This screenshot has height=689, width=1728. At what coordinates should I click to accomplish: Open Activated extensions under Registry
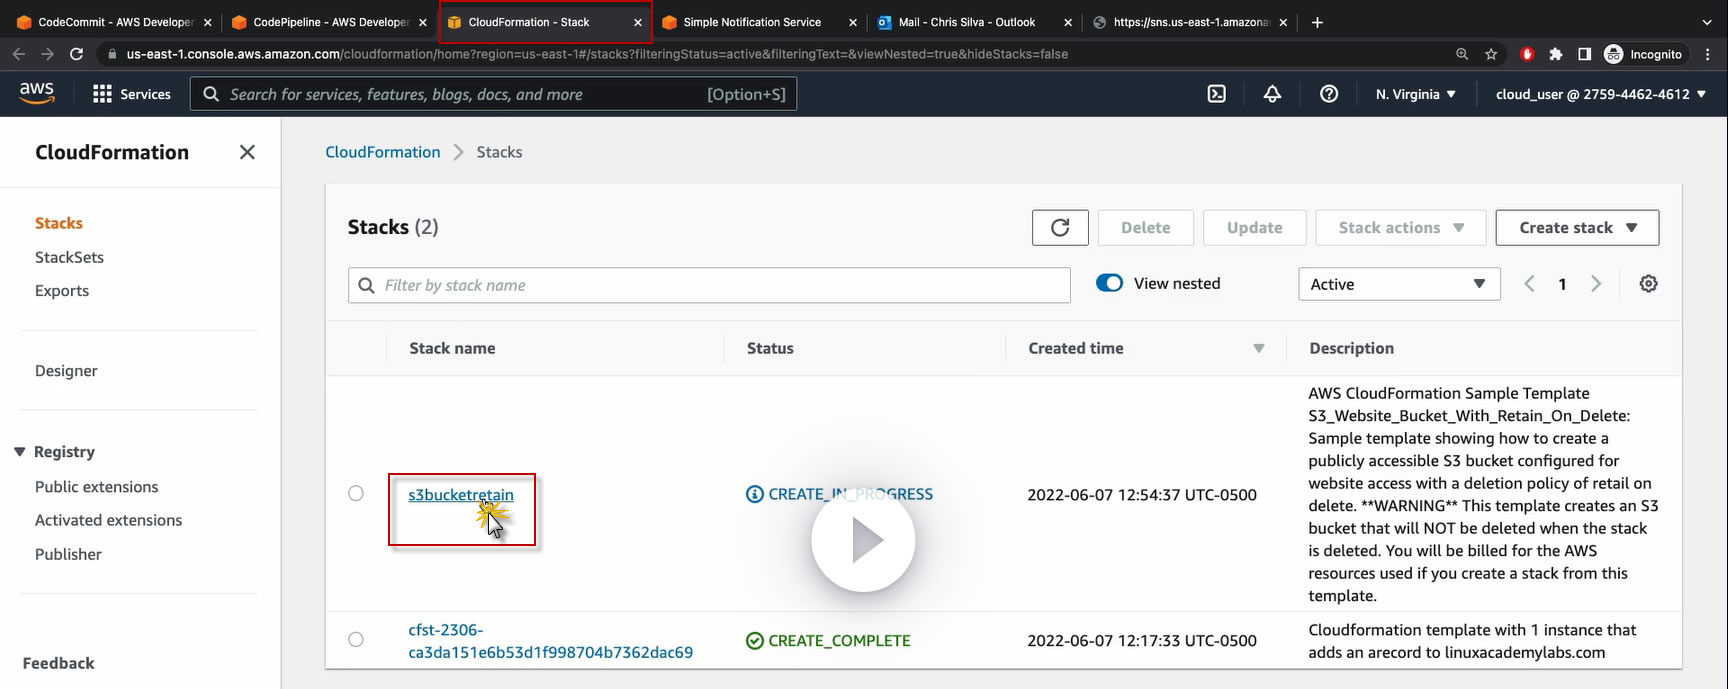coord(109,520)
